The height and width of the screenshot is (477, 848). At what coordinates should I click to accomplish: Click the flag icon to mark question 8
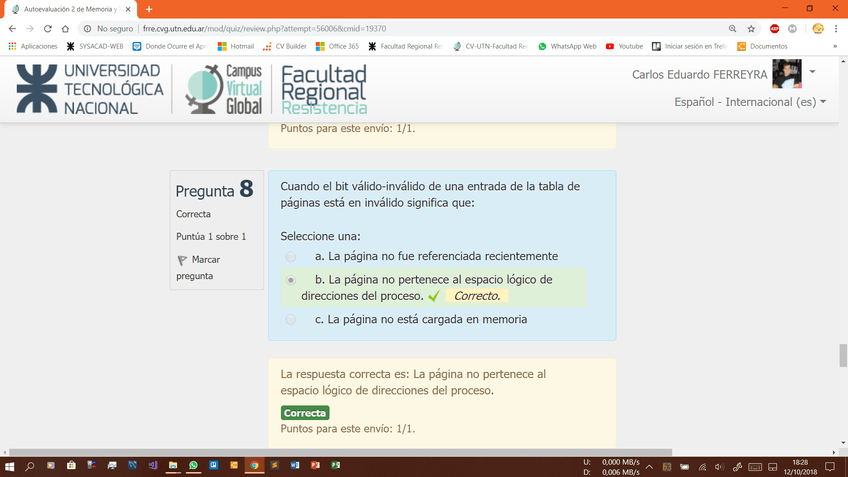tap(182, 260)
